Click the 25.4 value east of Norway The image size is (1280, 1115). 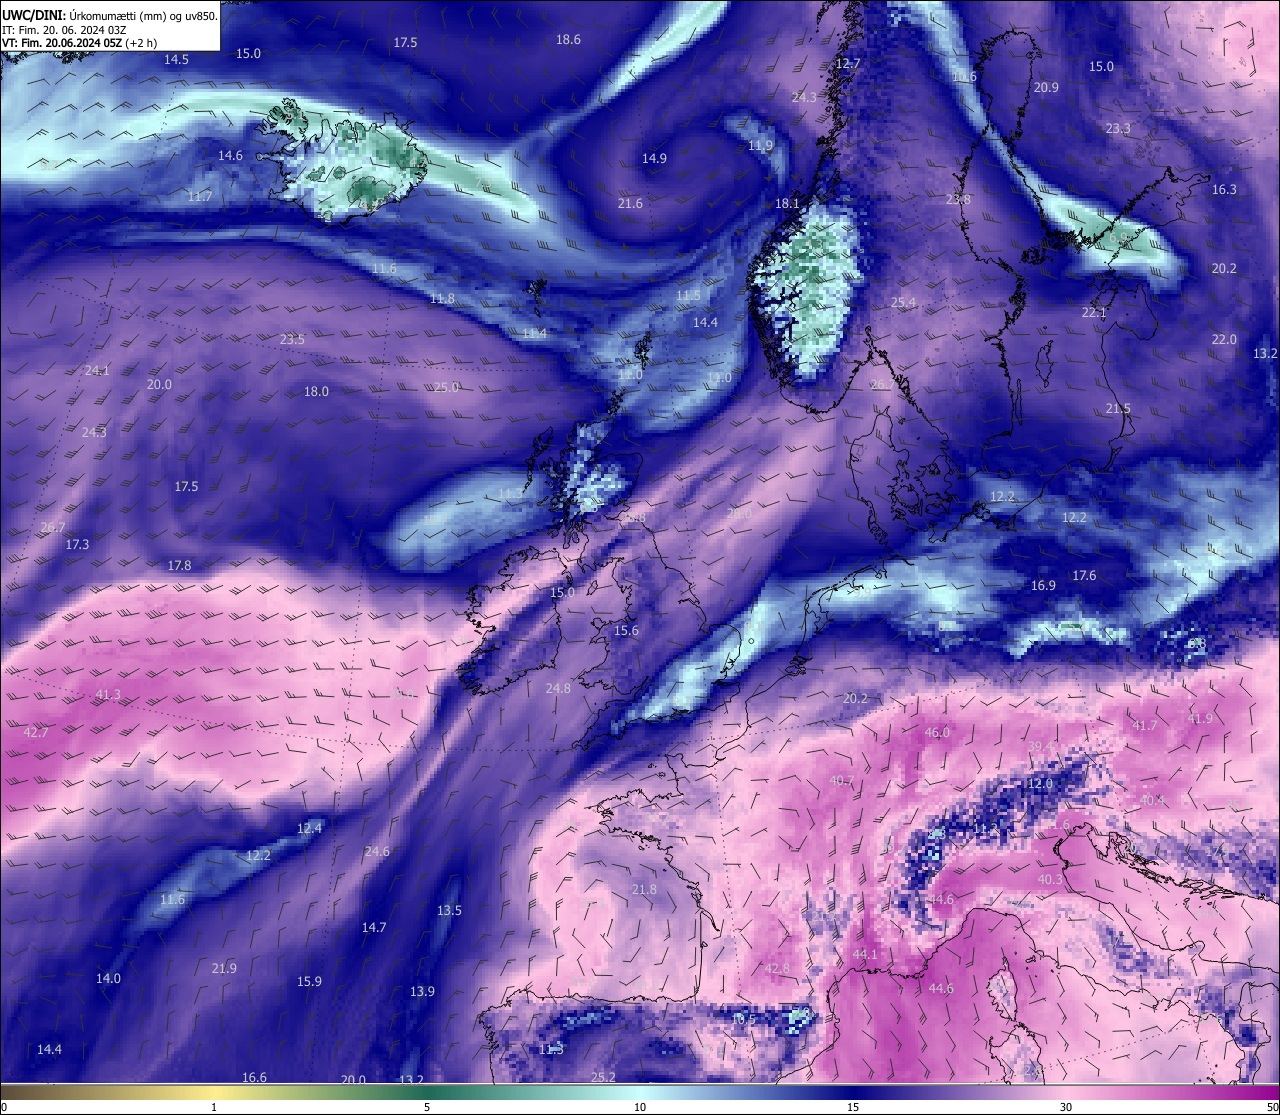point(903,303)
